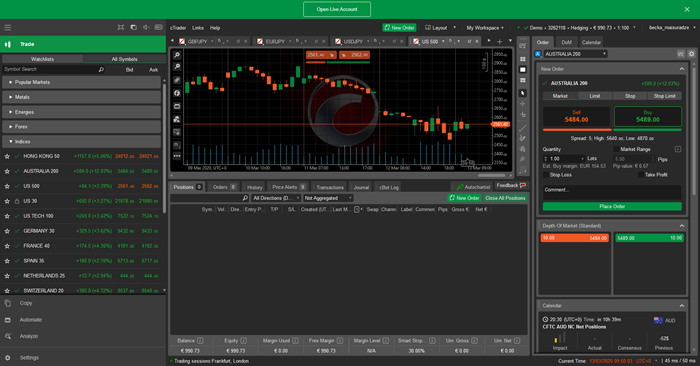
Task: Click the symbol list vertical scrollbar
Action: (164, 147)
